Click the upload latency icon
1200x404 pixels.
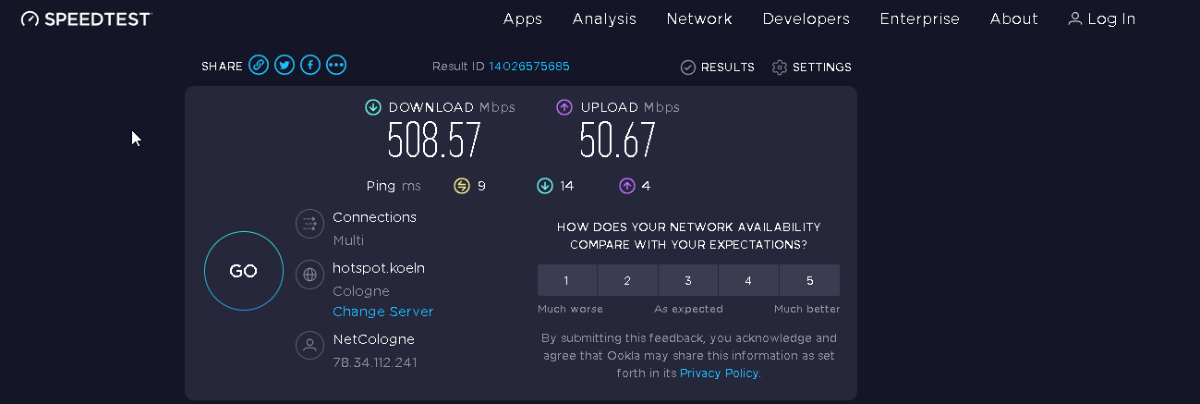(x=627, y=185)
